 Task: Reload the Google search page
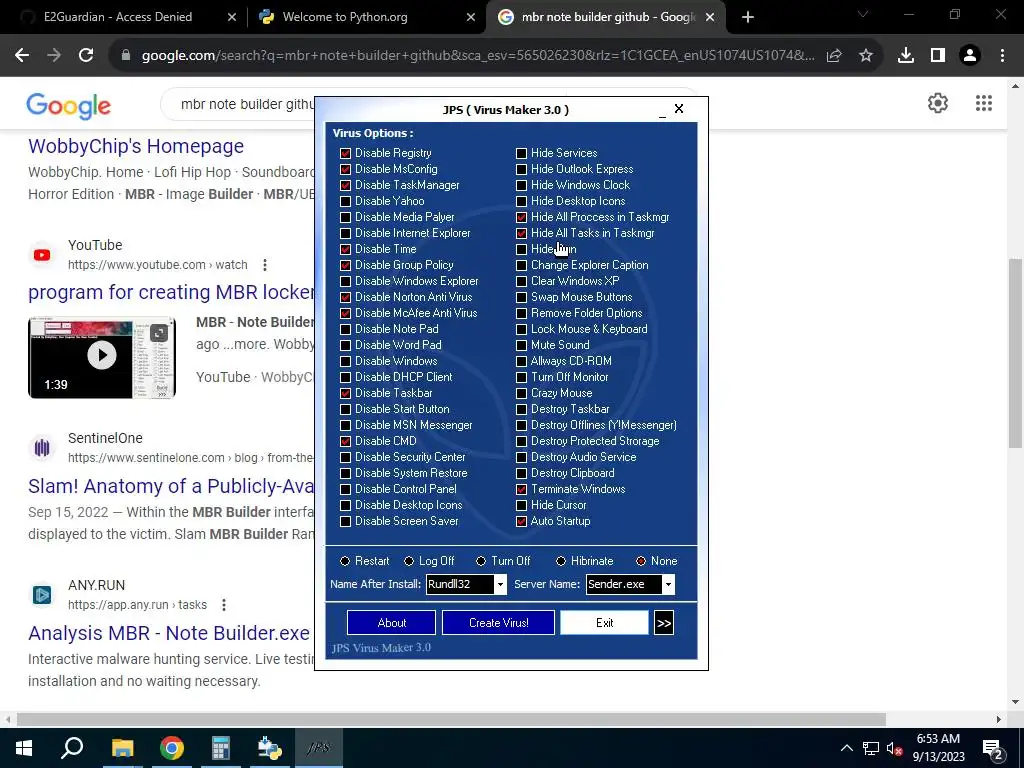[86, 56]
